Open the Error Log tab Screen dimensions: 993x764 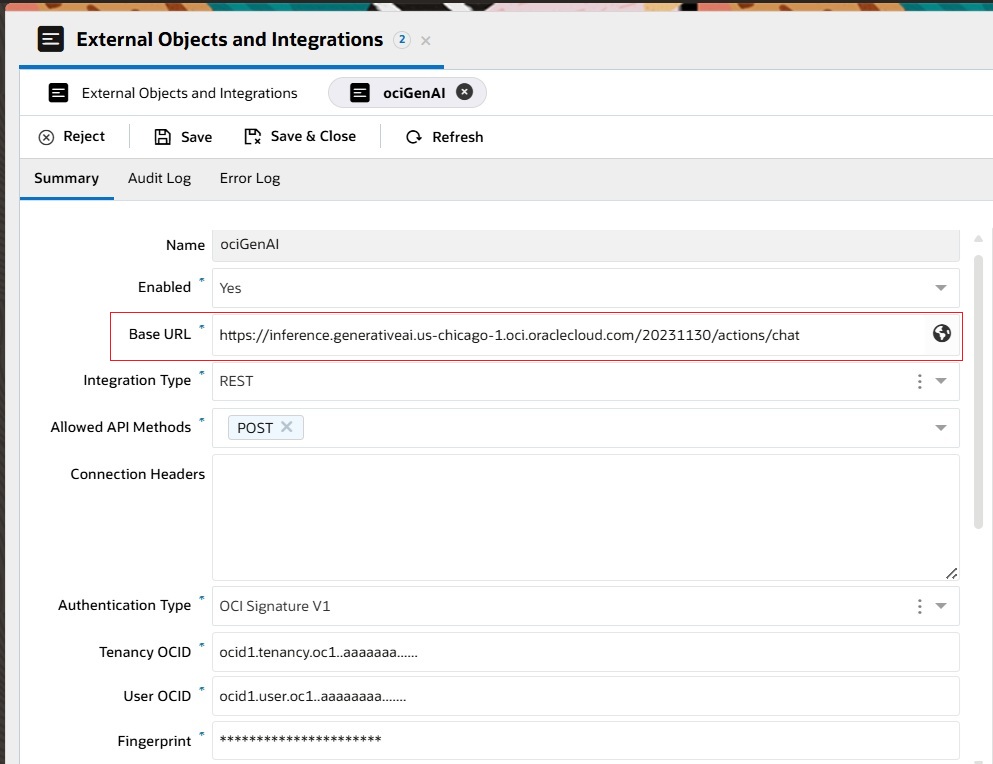(249, 178)
